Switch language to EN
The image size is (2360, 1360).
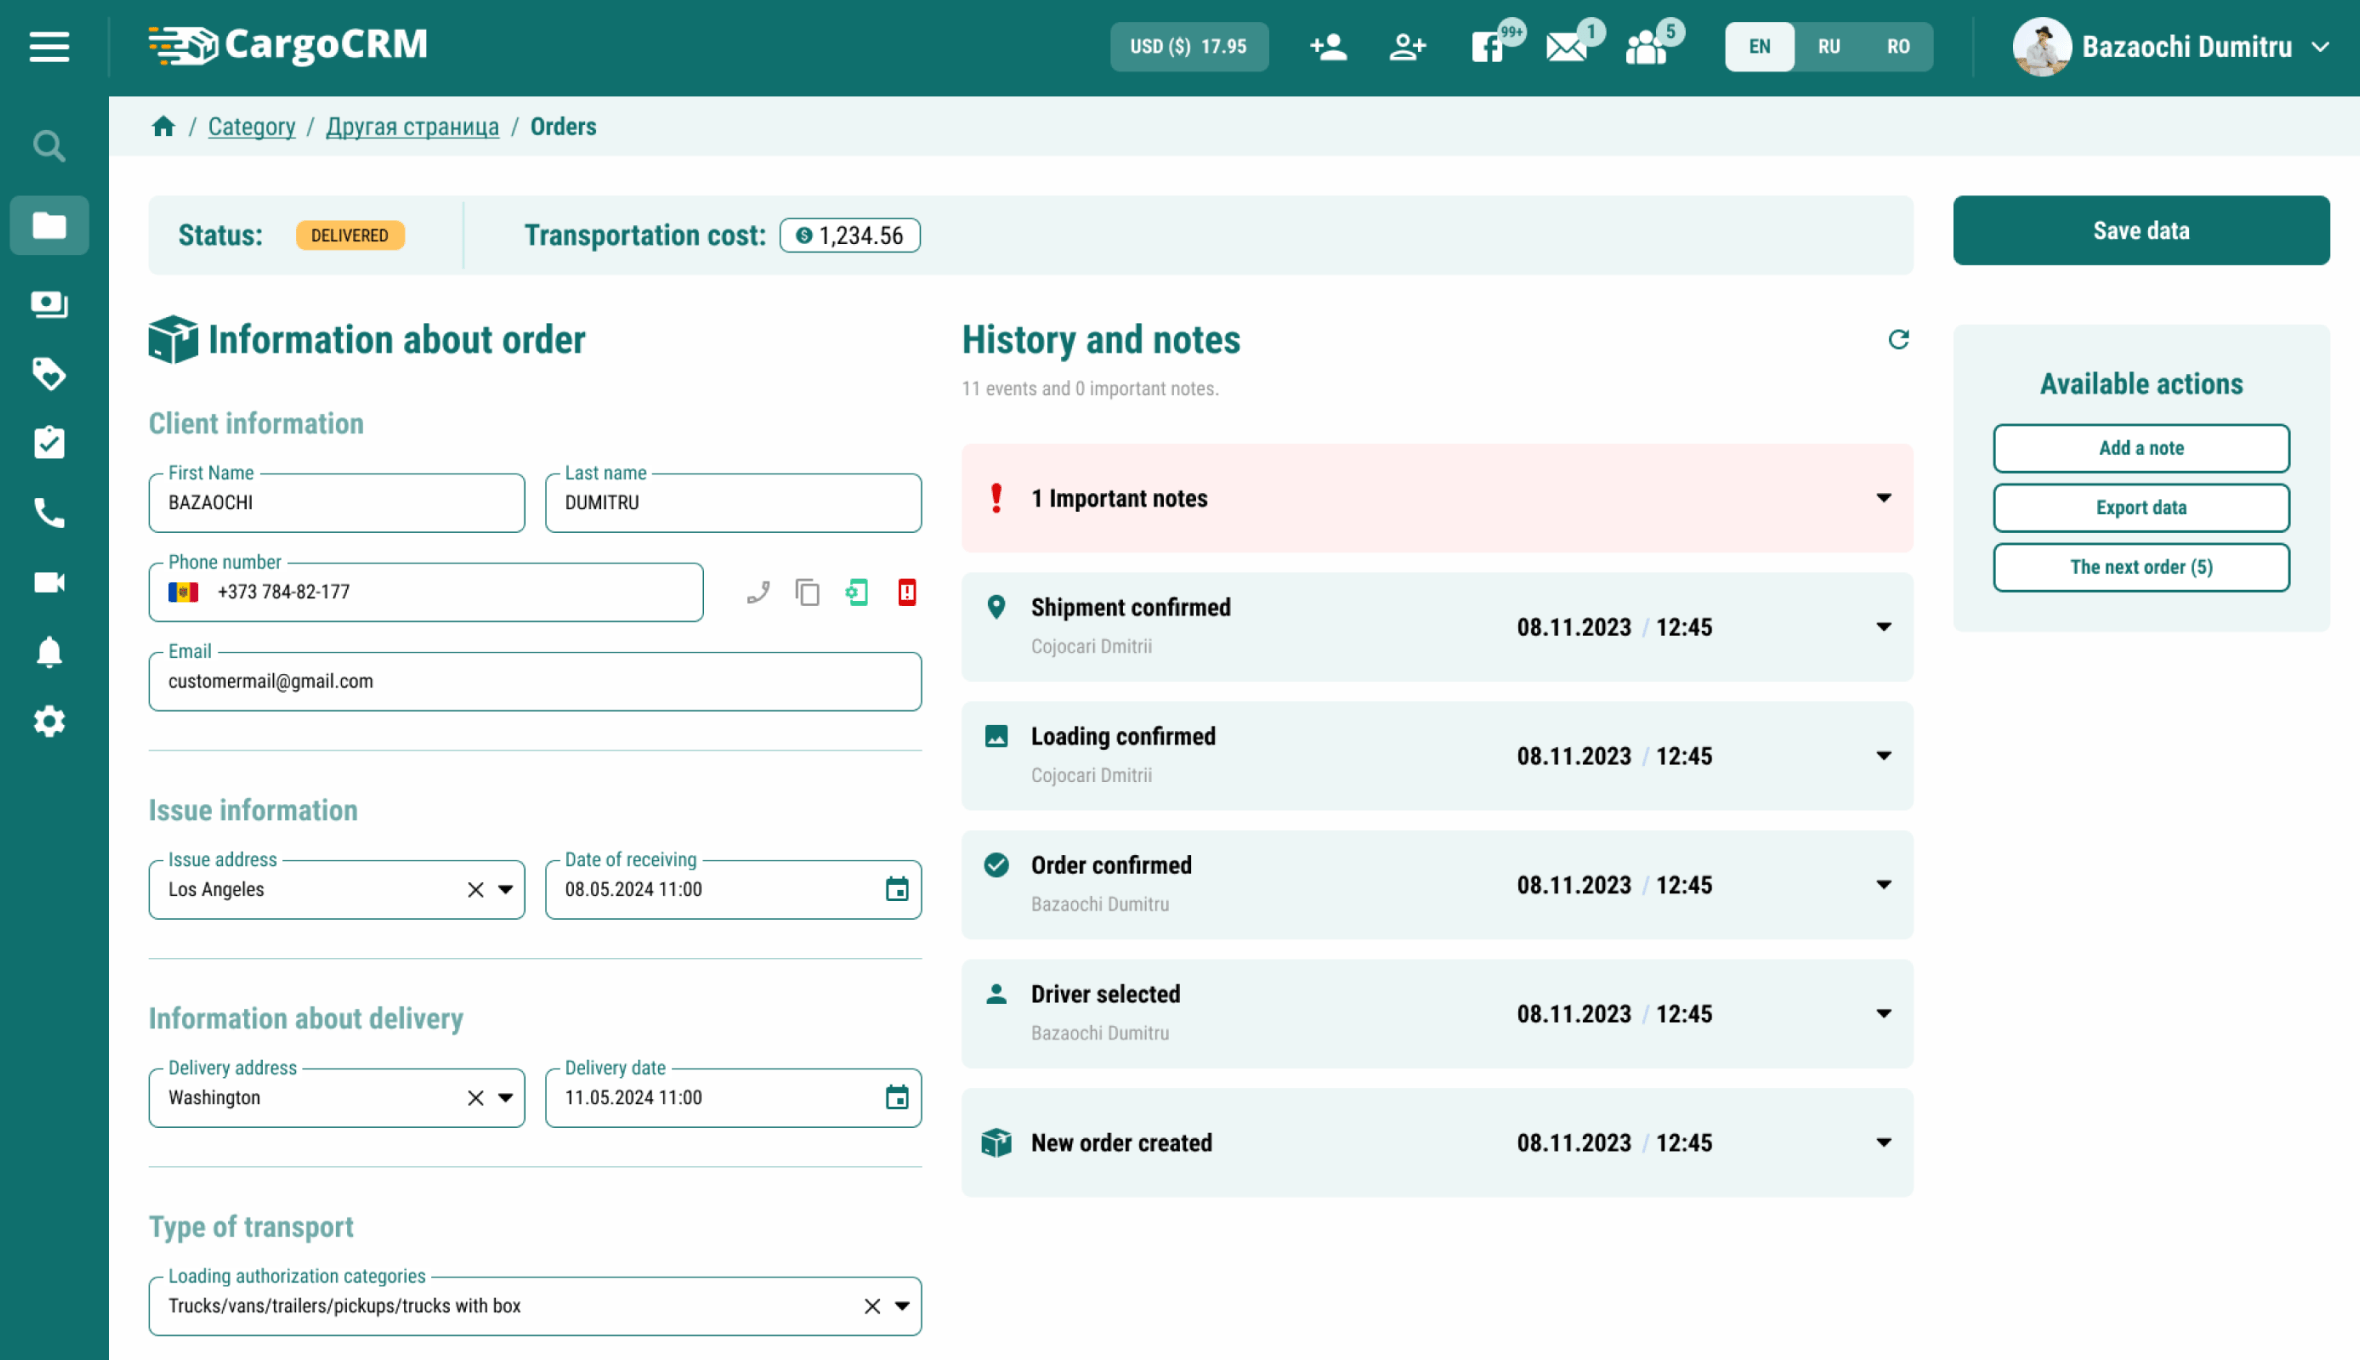coord(1759,46)
